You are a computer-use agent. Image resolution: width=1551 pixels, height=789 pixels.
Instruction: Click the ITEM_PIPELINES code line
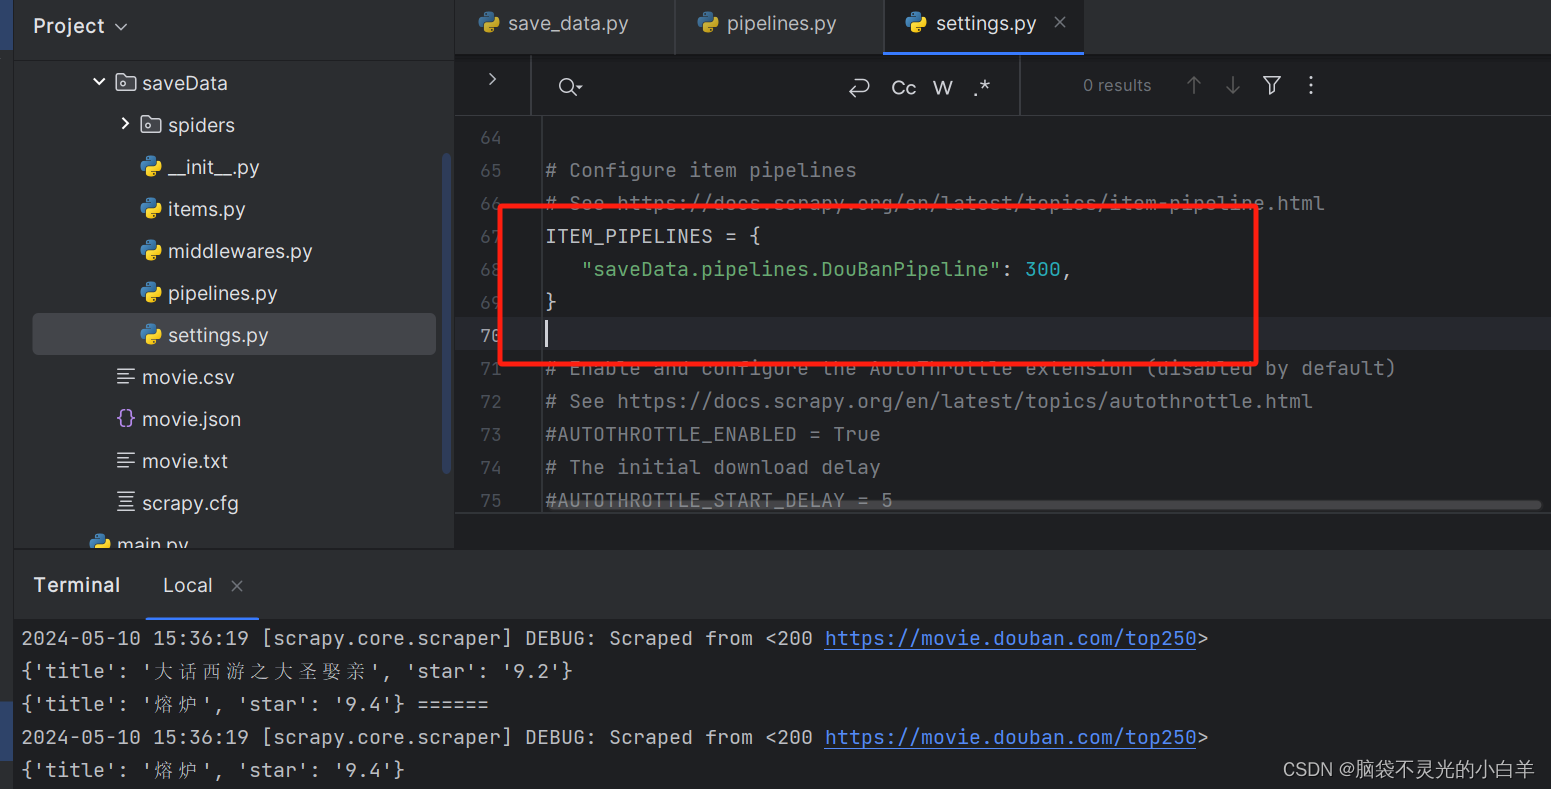[653, 236]
